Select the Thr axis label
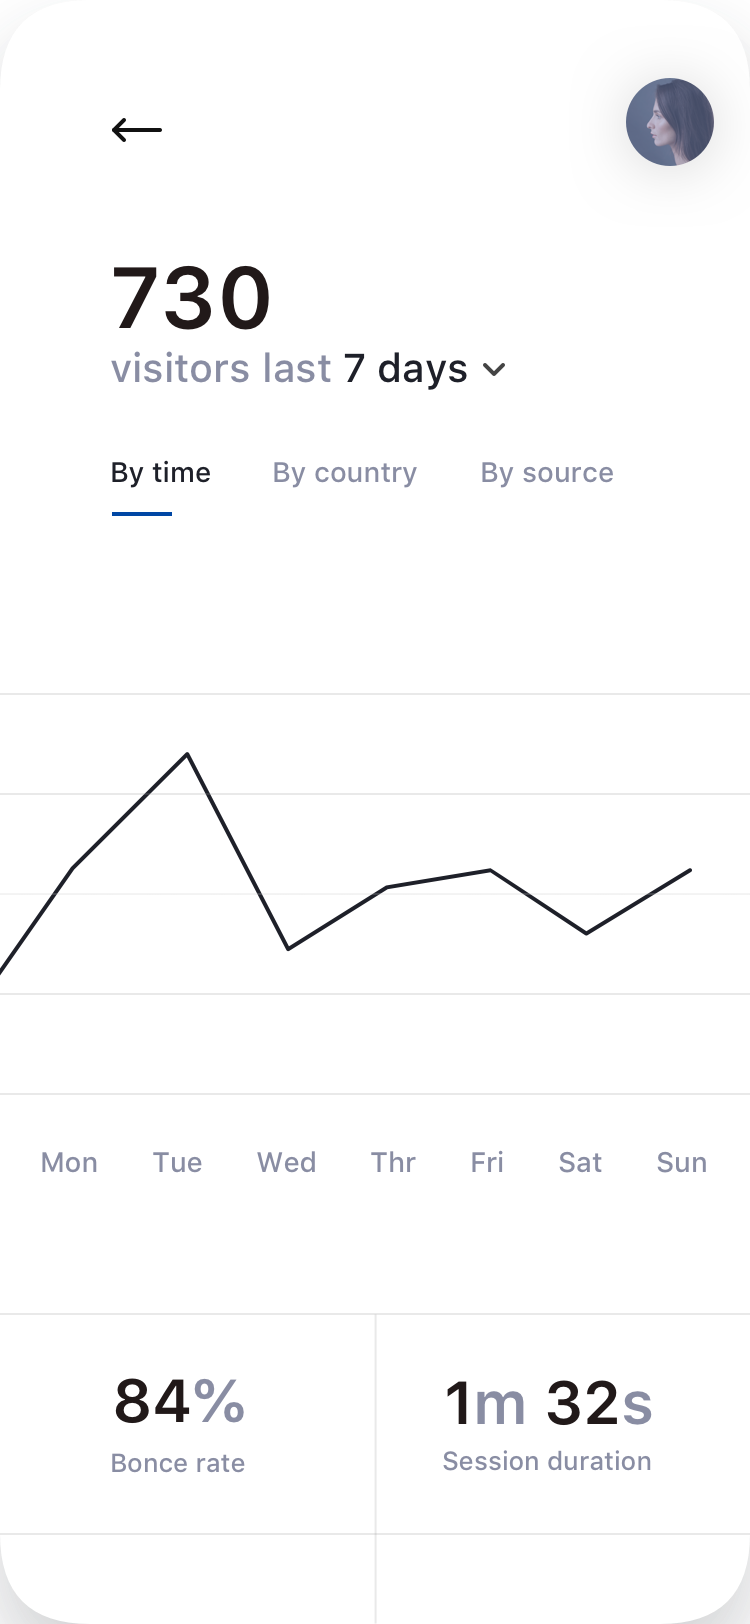 click(393, 1162)
